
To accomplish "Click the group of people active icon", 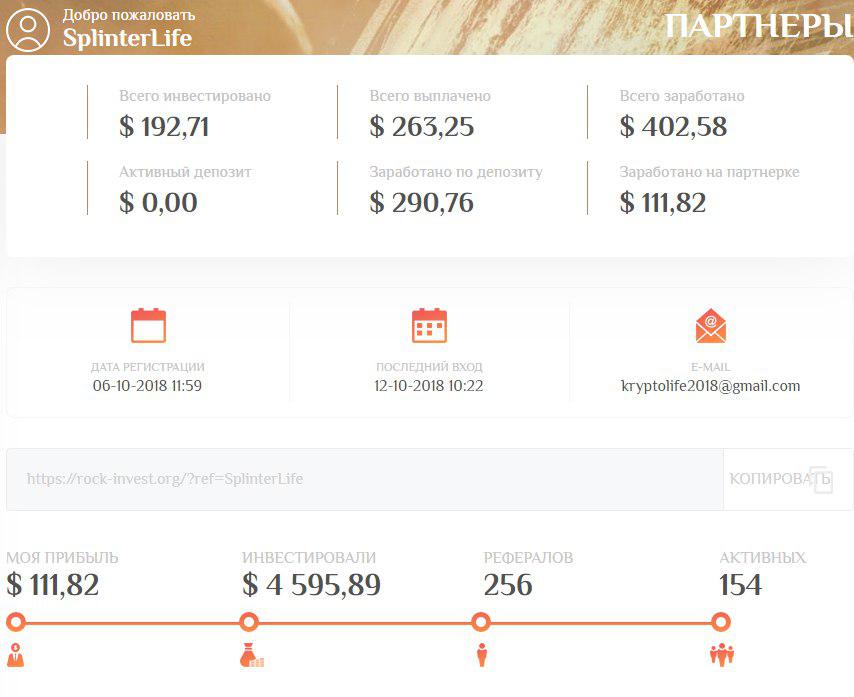I will click(721, 656).
